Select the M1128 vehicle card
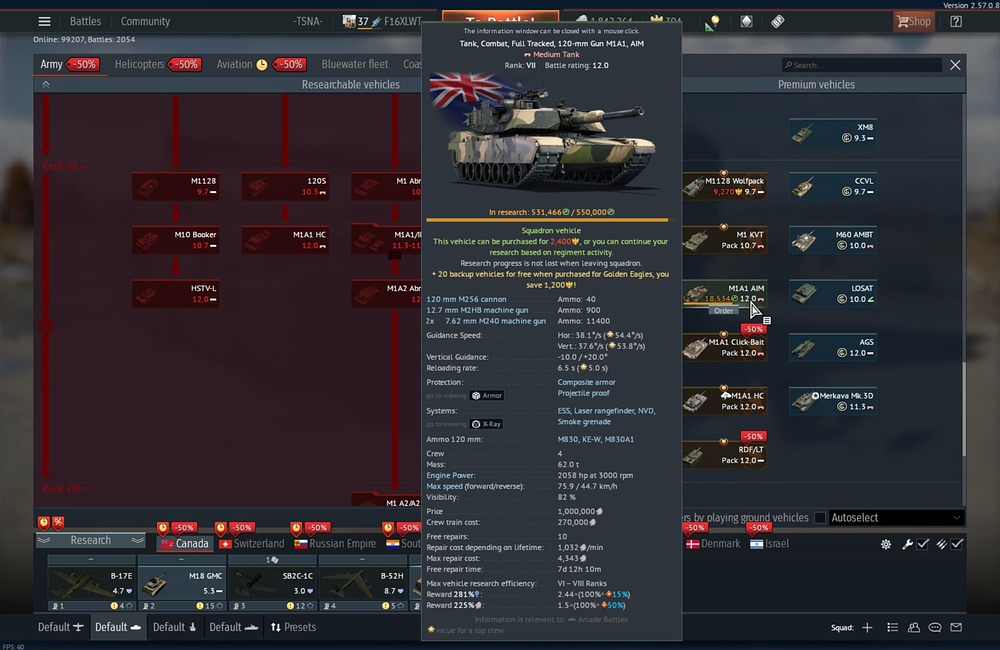This screenshot has height=650, width=1000. coord(176,186)
